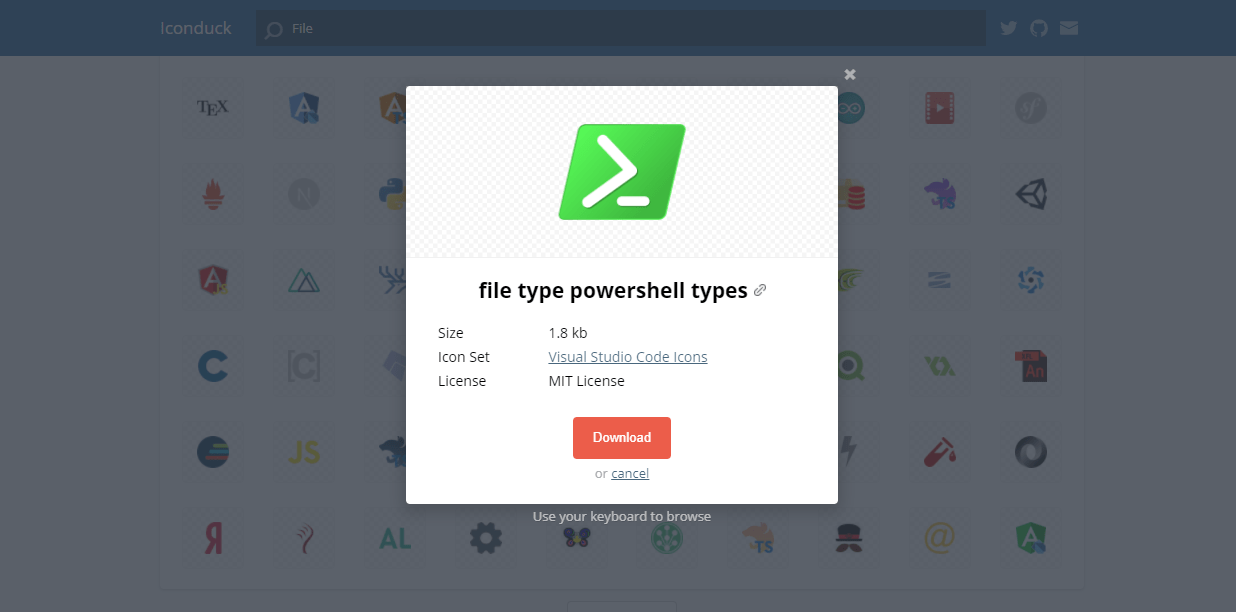Select the blue C language icon
1236x612 pixels.
[x=213, y=366]
